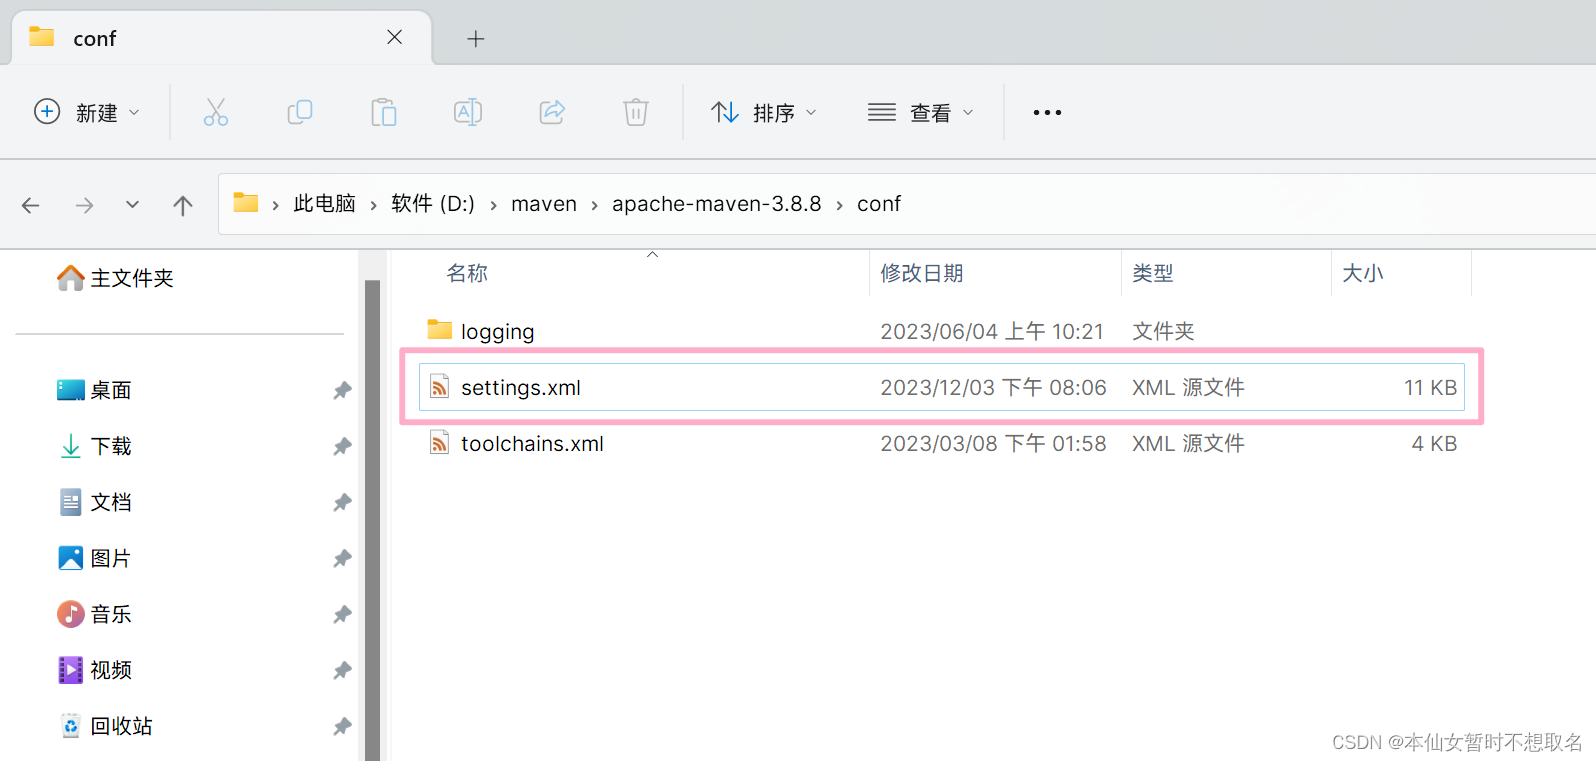Add a new tab with plus button
The height and width of the screenshot is (761, 1596).
coord(476,38)
